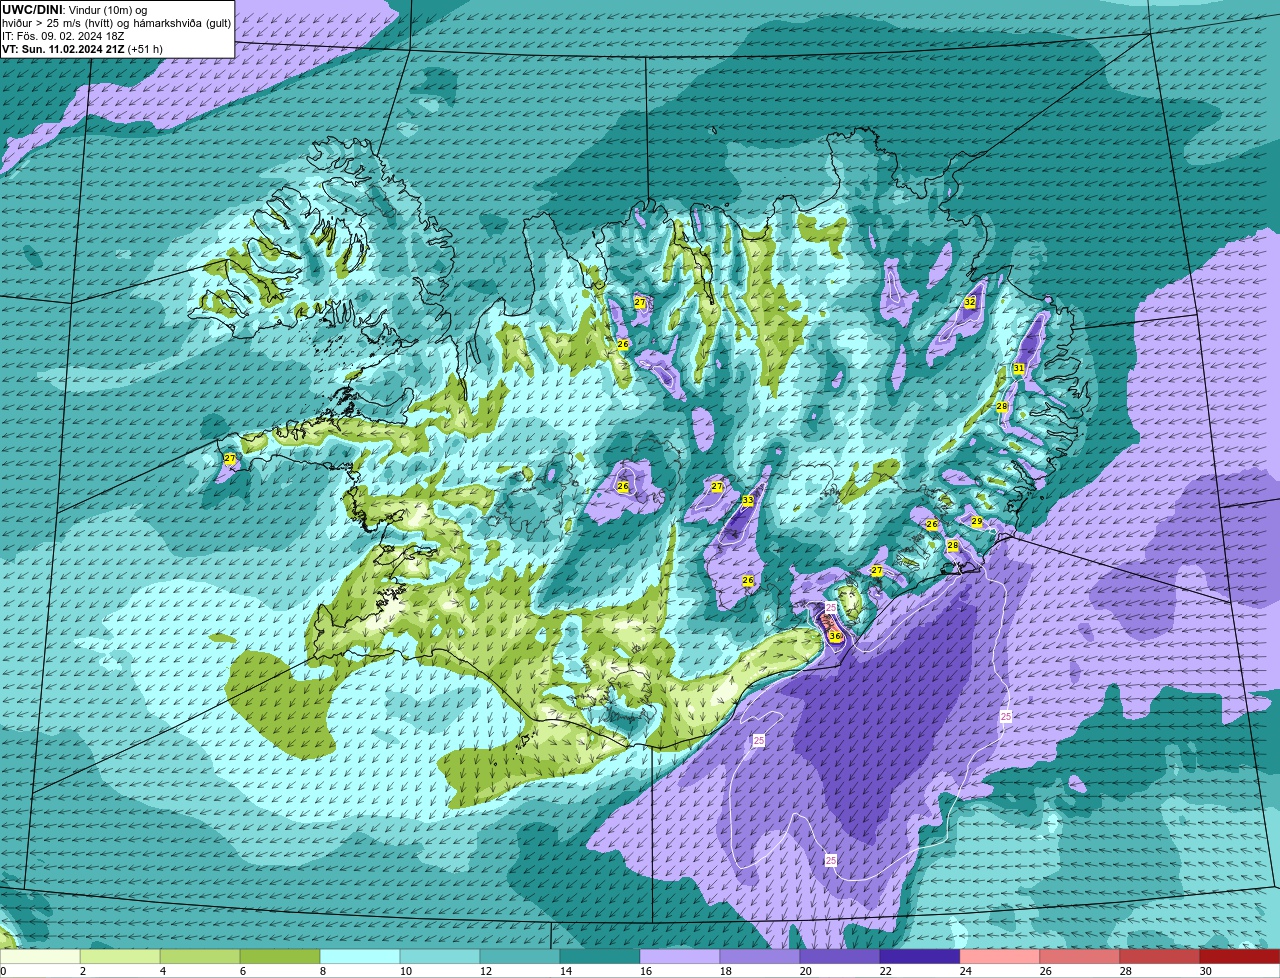
Task: Select the red 28–30 m/s swatch
Action: 1160,957
